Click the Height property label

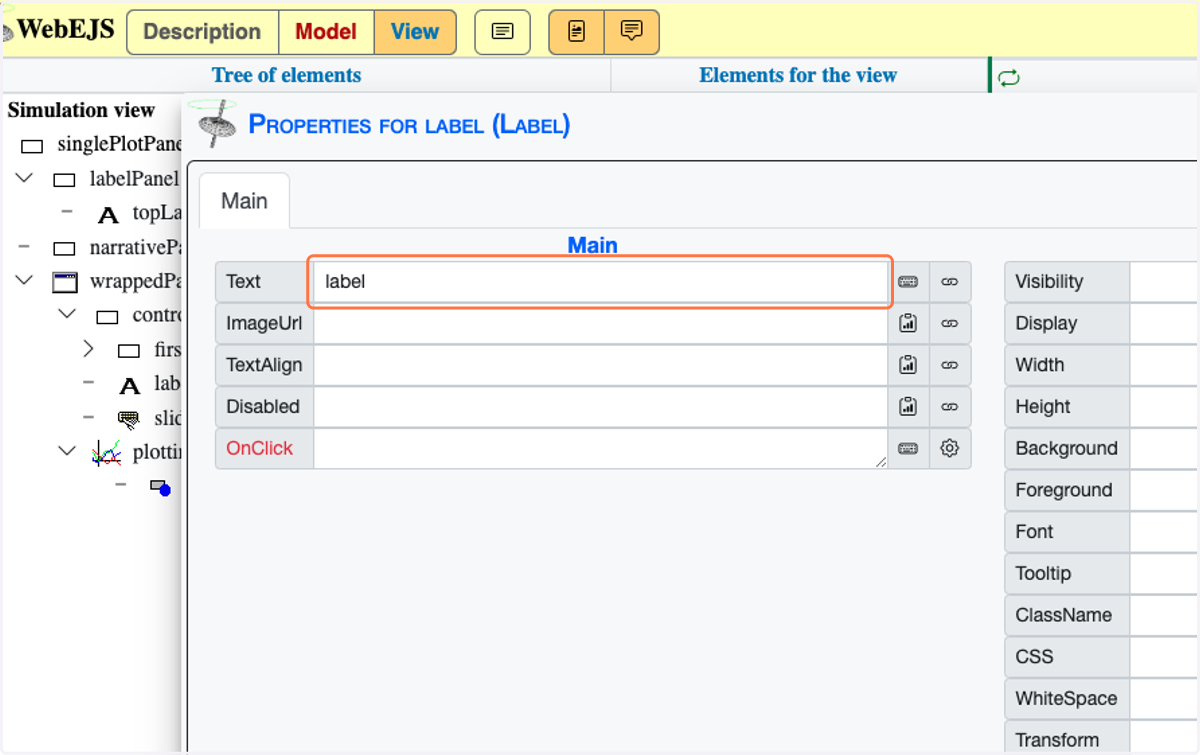pyautogui.click(x=1067, y=407)
